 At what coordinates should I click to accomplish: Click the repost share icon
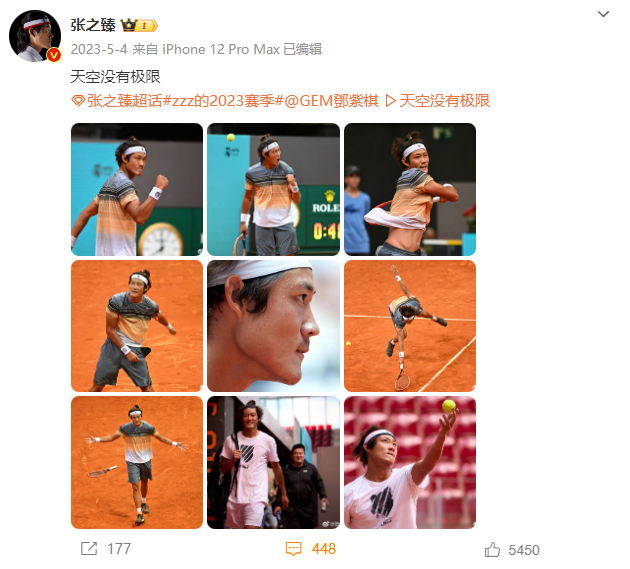(89, 549)
